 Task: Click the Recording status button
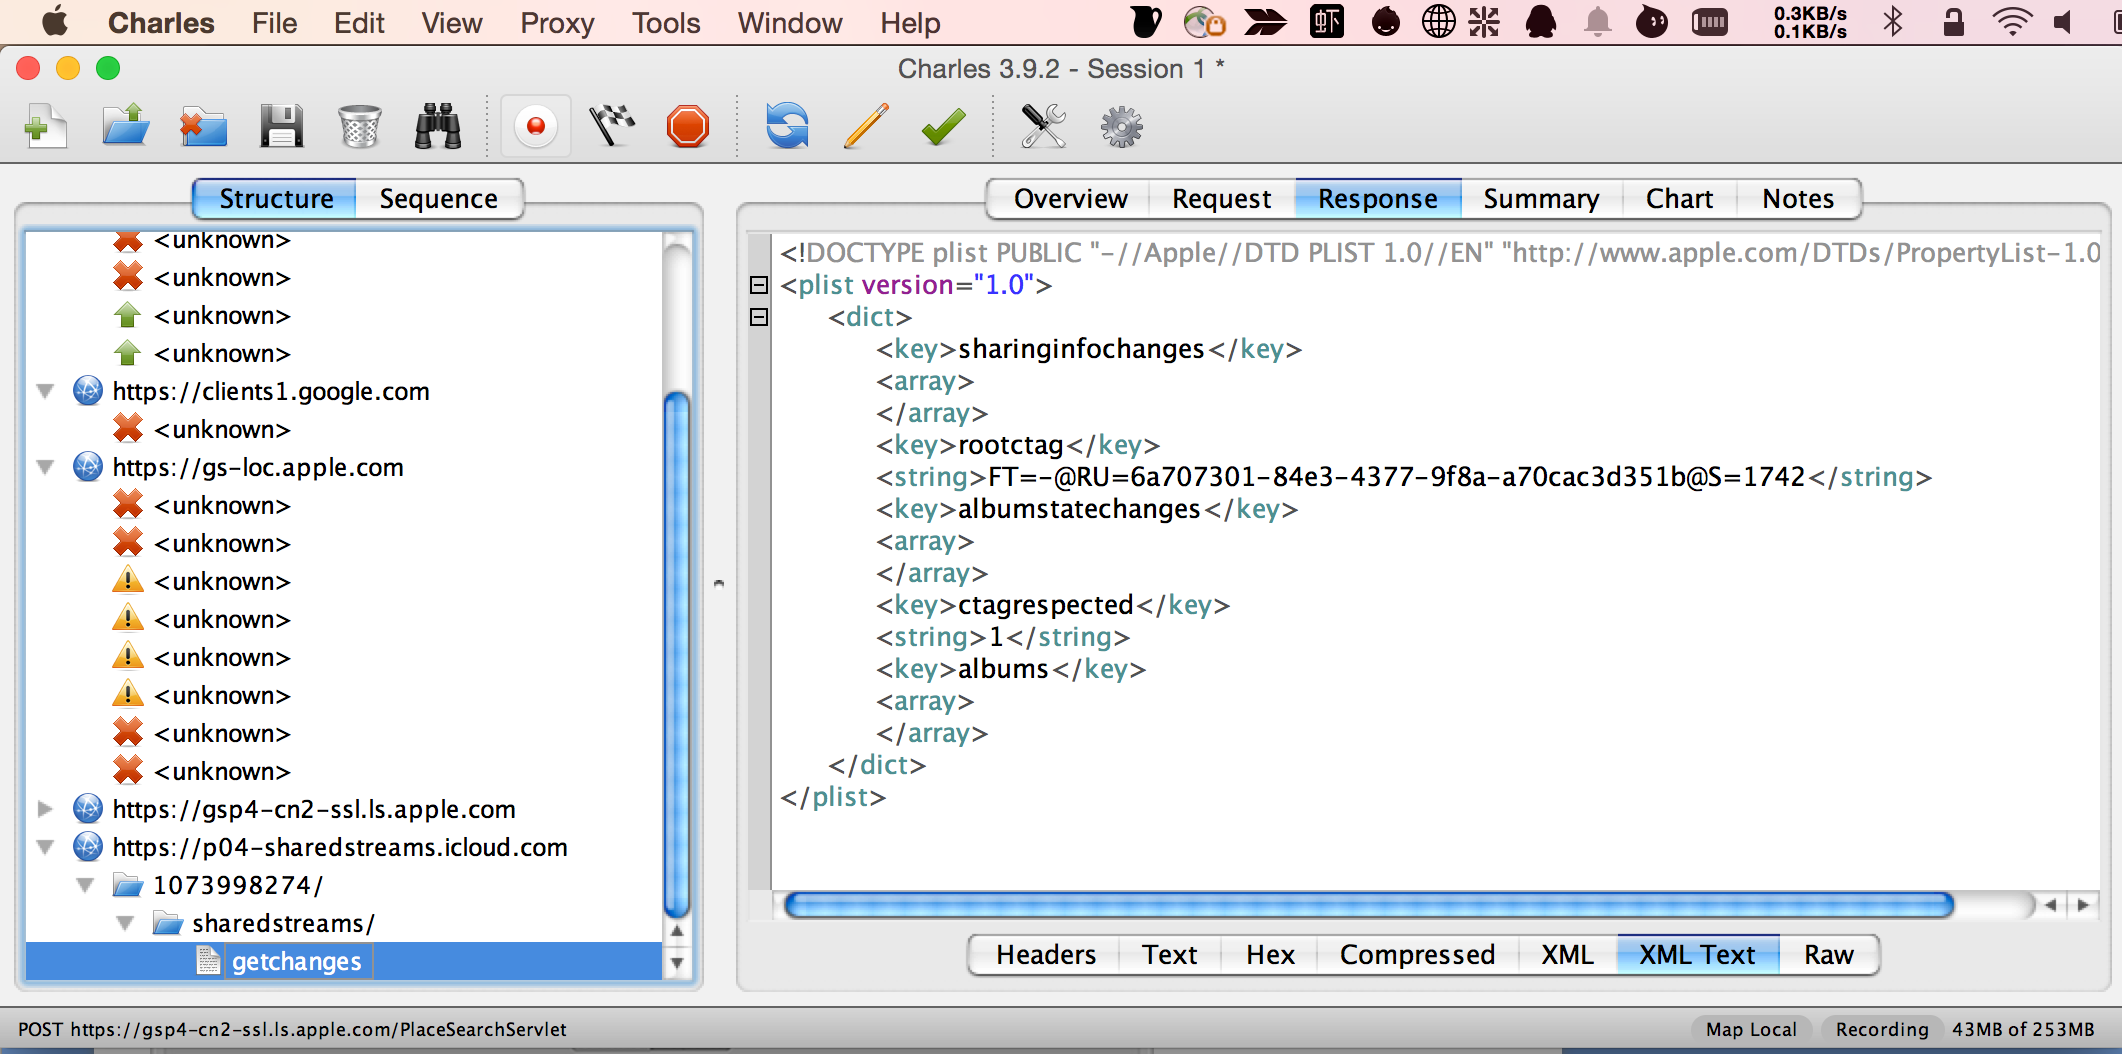point(1882,1029)
